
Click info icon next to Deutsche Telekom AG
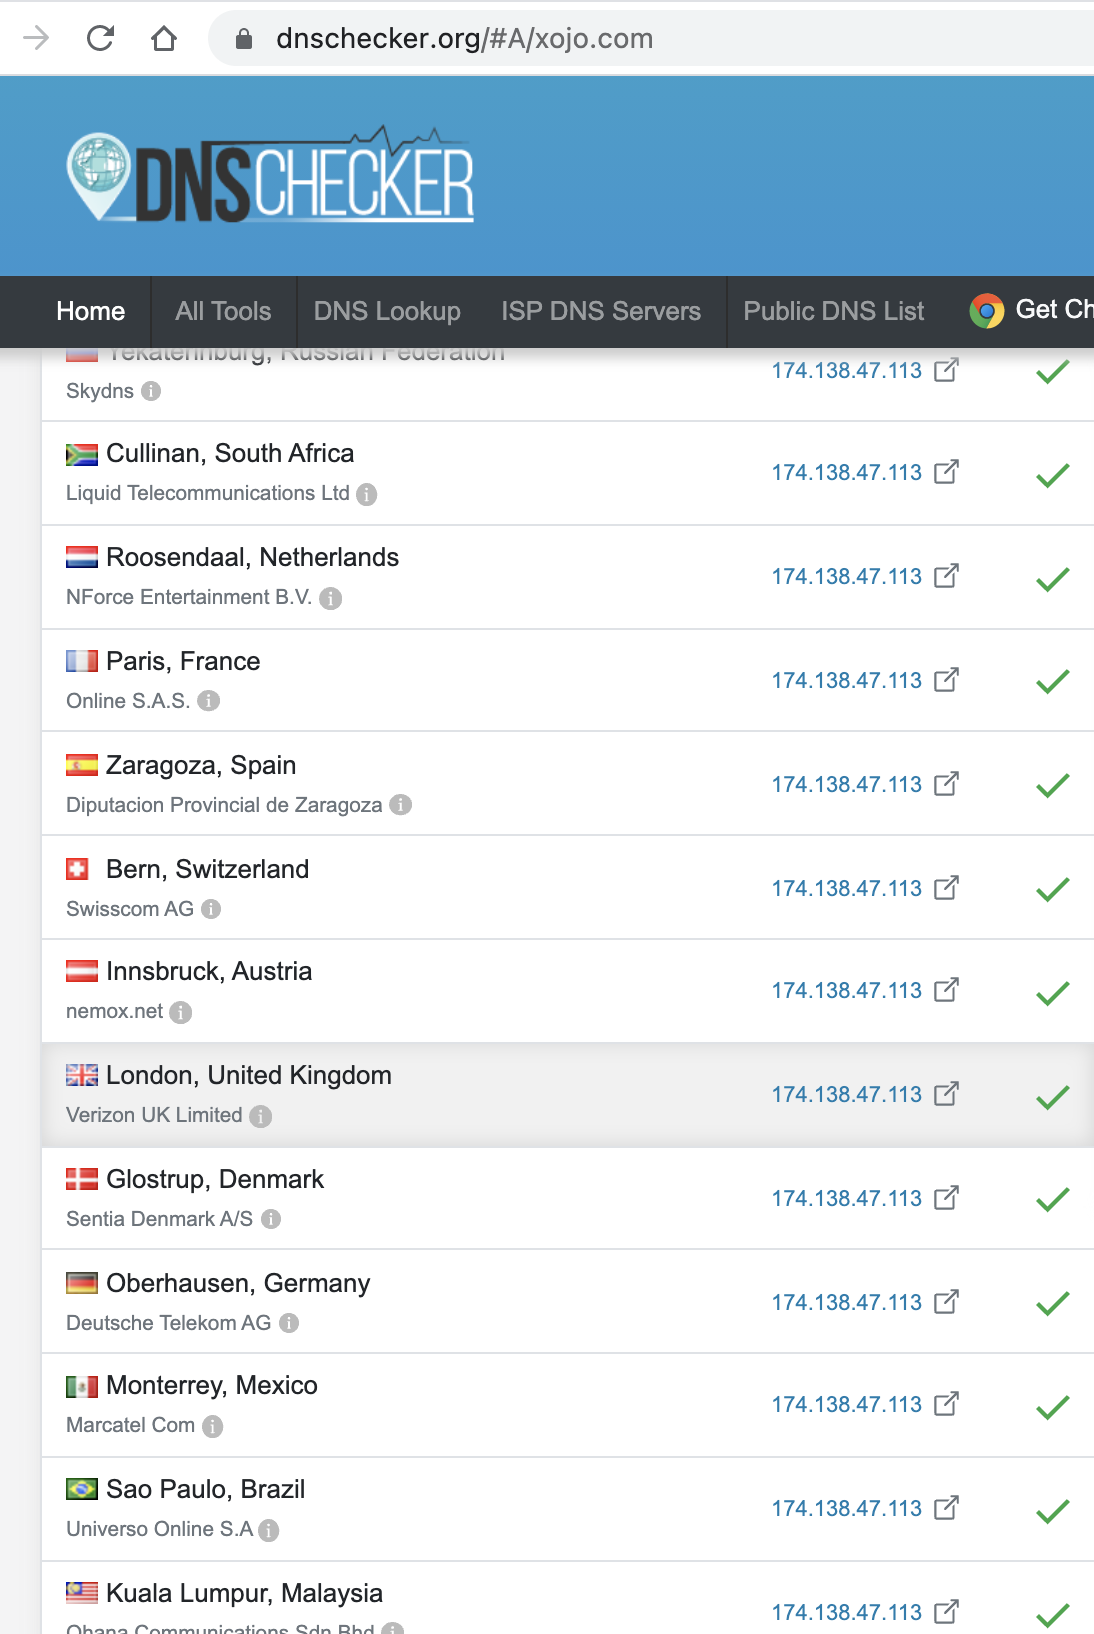click(289, 1323)
